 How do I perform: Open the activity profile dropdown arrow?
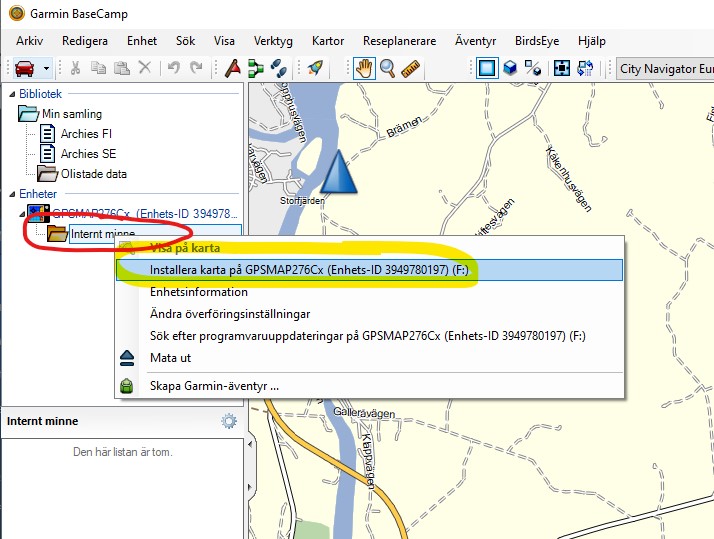click(x=46, y=69)
